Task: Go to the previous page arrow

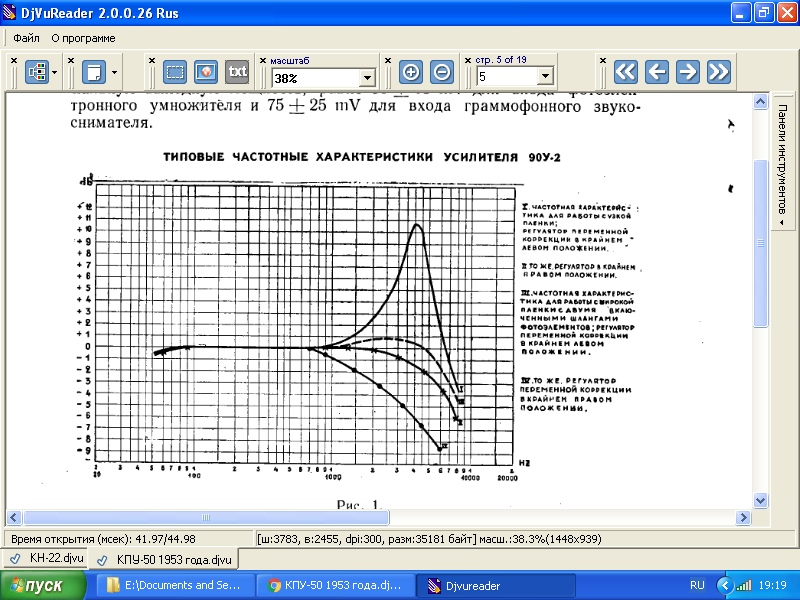Action: [x=657, y=71]
